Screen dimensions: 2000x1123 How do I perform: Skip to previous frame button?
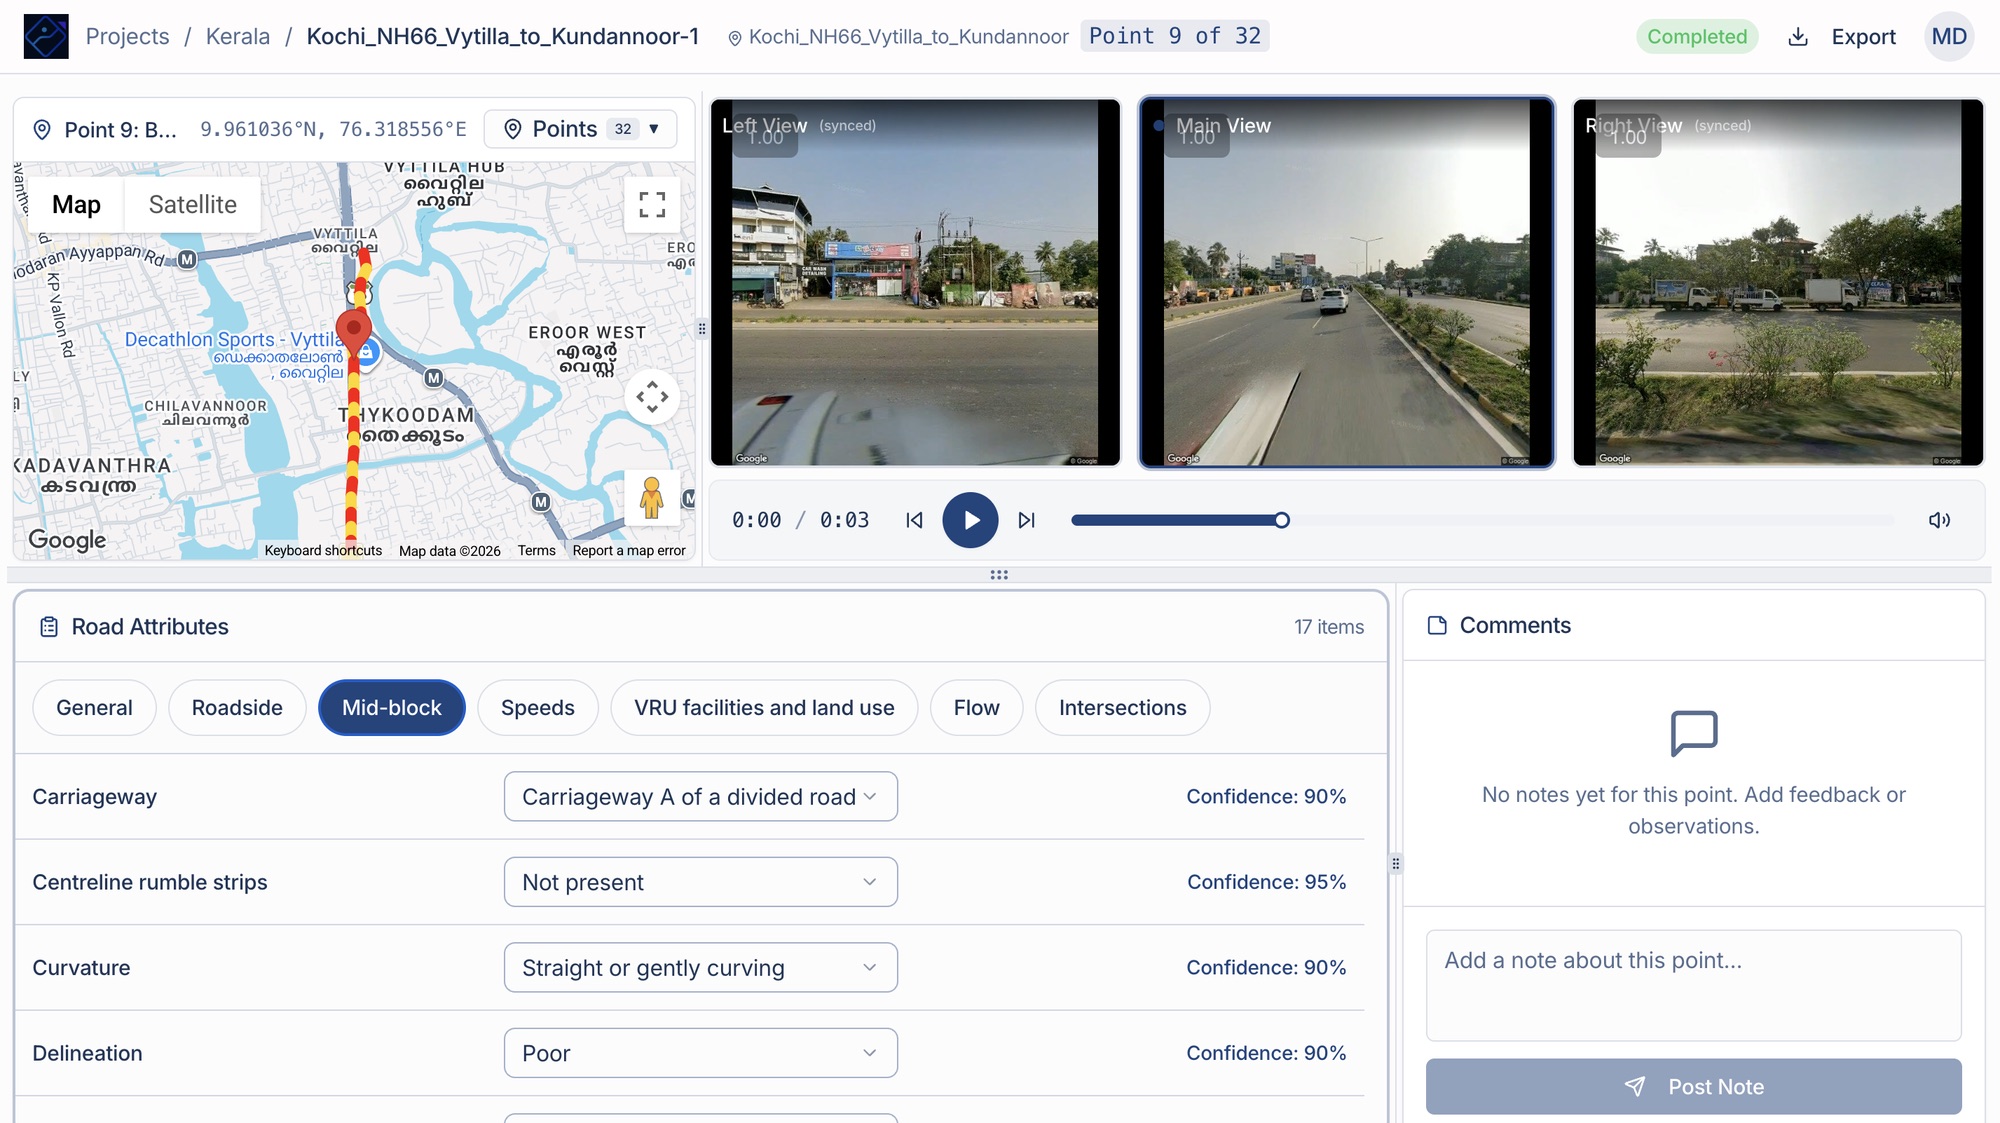pos(914,520)
